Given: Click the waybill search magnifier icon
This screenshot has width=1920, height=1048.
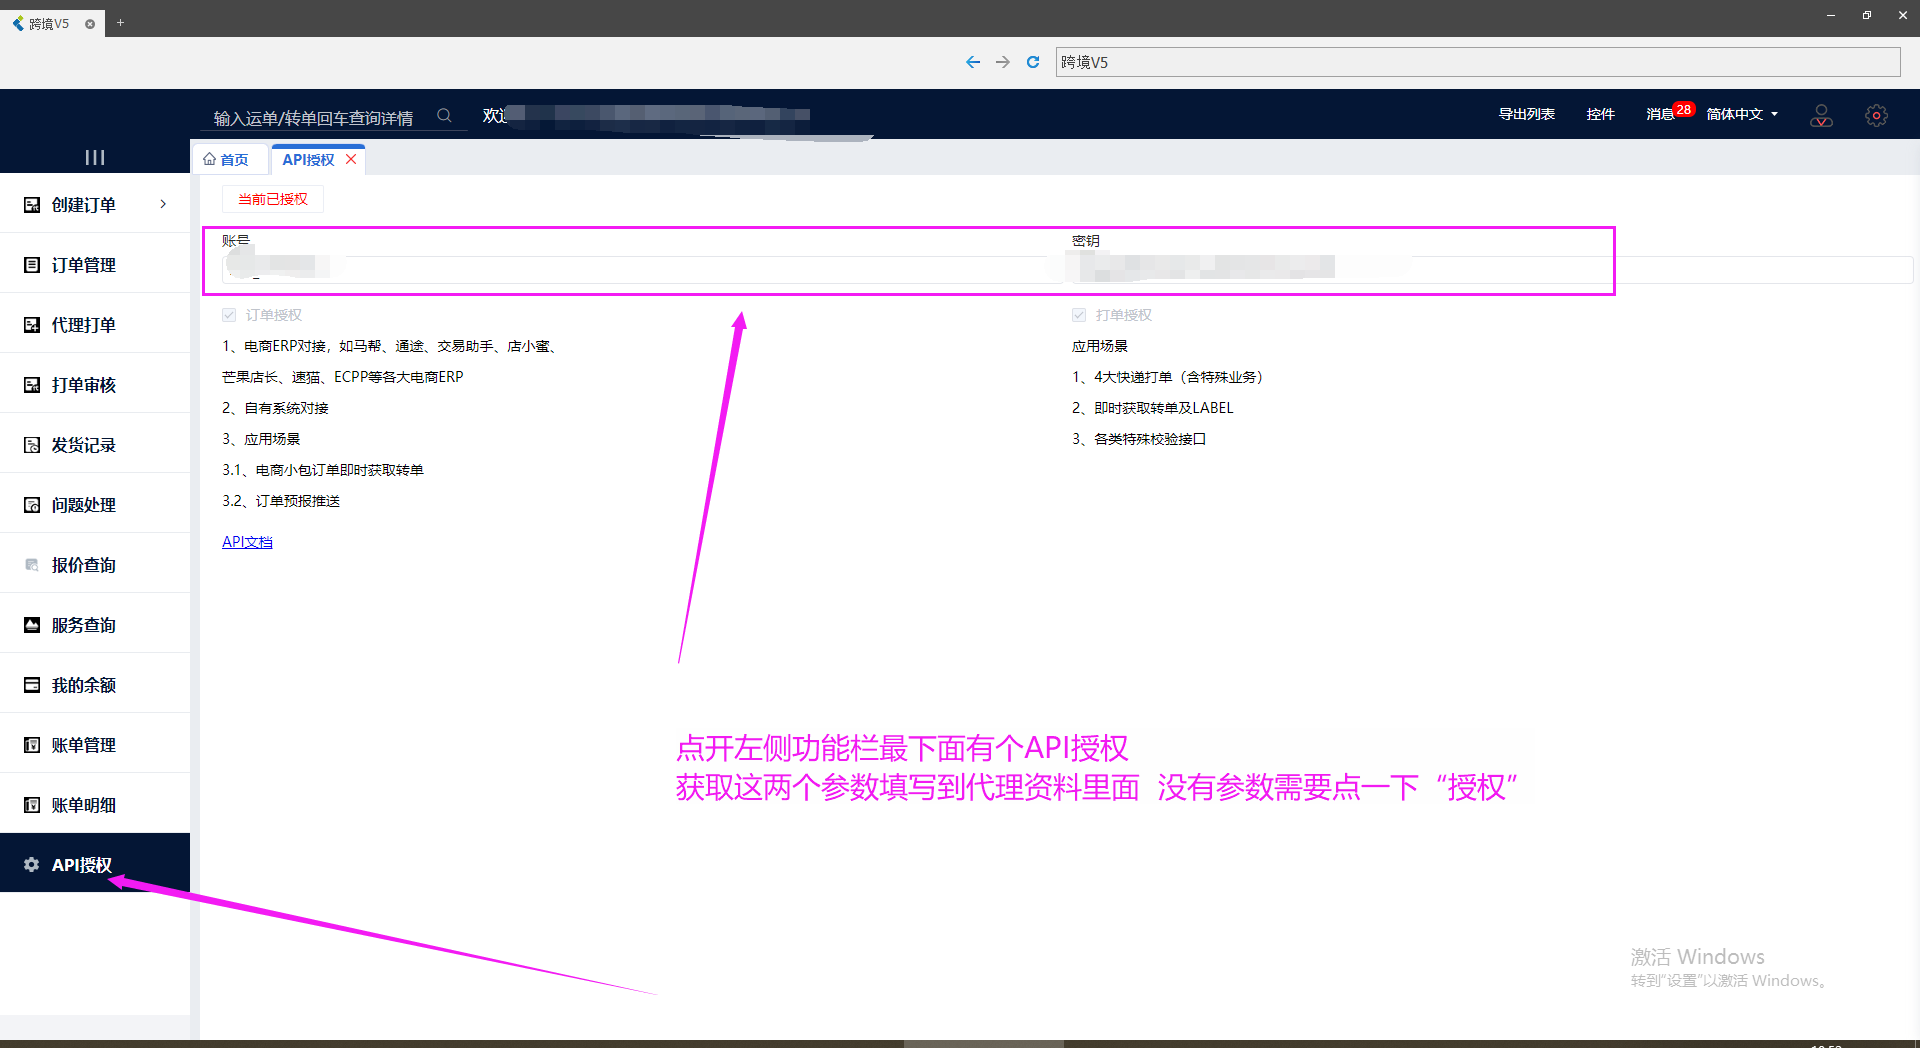Looking at the screenshot, I should pos(445,115).
